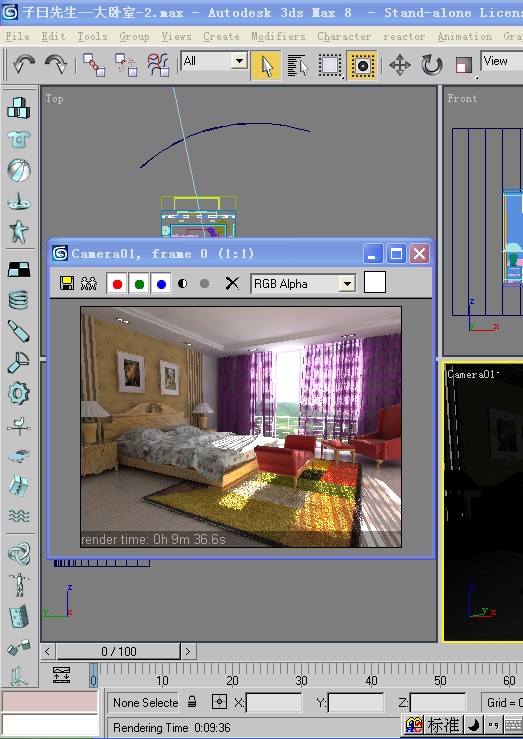The width and height of the screenshot is (523, 739).
Task: Click the Rectangular Selection Region tool
Action: coord(329,66)
